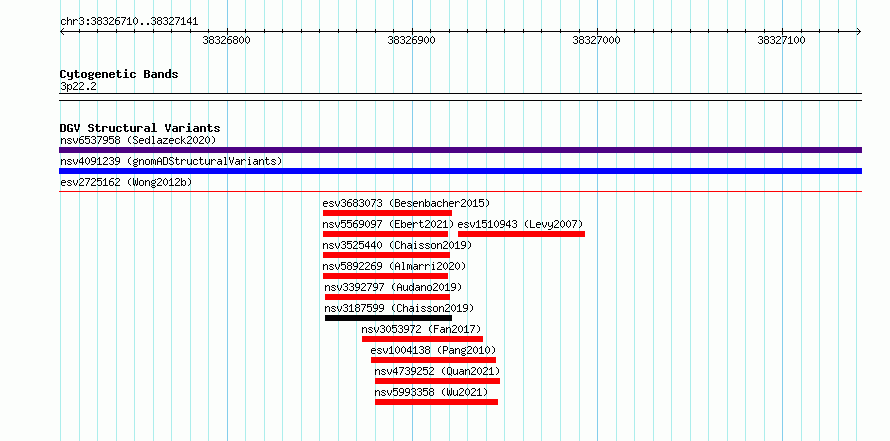Click red bar under nsv5569097
Image resolution: width=890 pixels, height=441 pixels.
385,234
